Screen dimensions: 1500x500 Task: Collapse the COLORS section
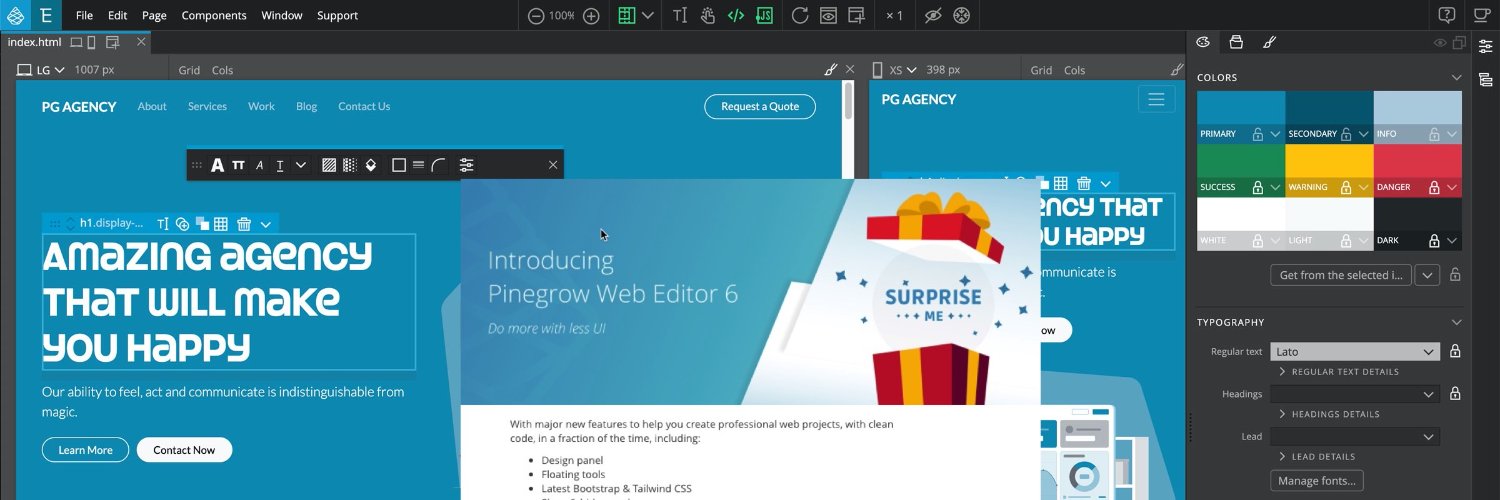1457,77
